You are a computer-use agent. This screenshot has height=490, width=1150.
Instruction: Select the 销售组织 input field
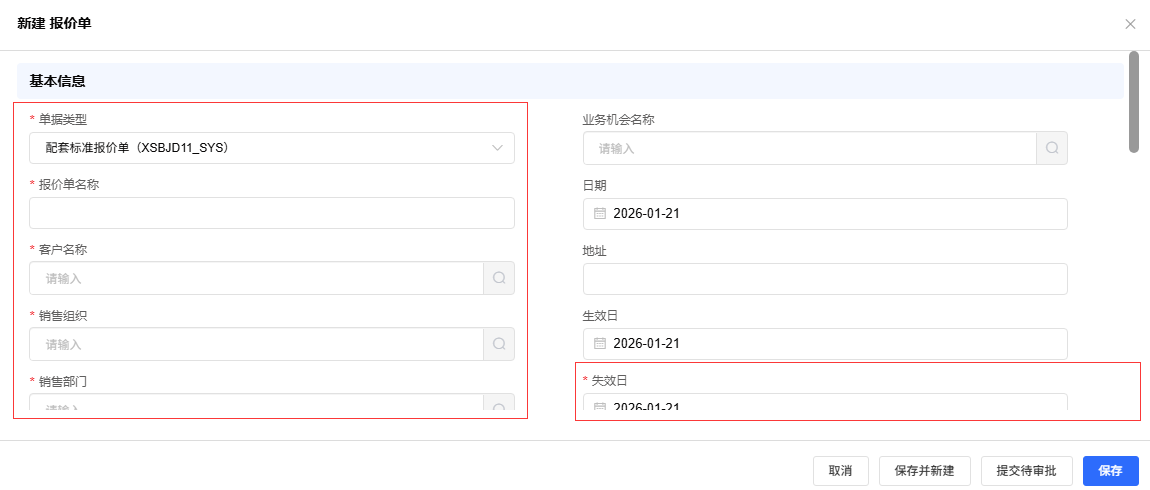(257, 344)
